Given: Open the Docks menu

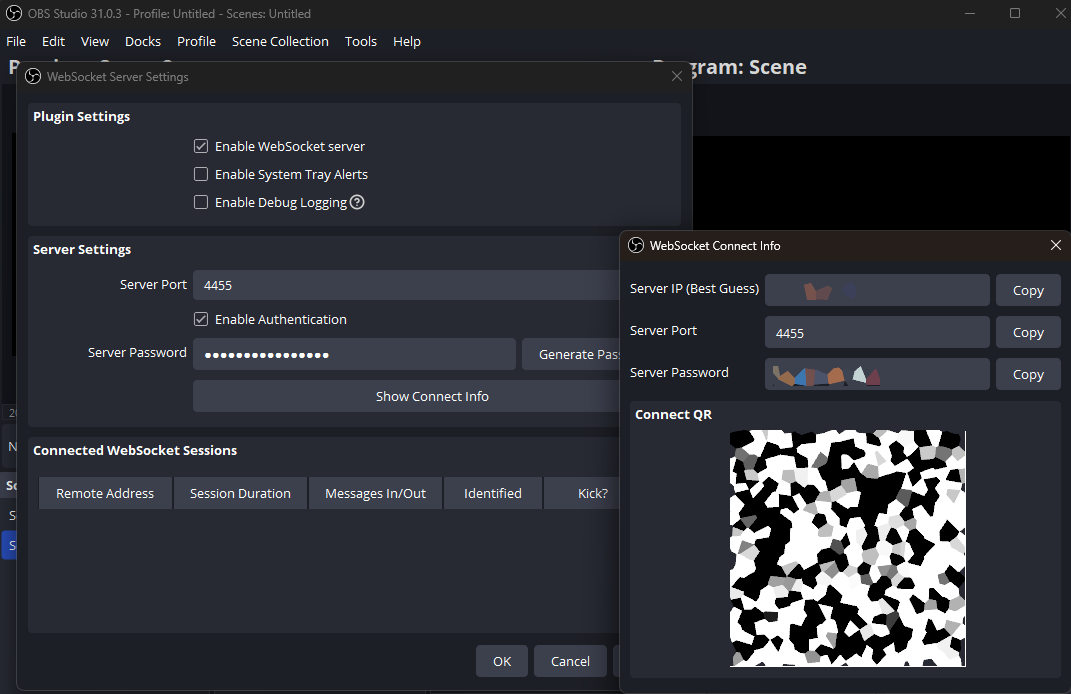Looking at the screenshot, I should click(x=143, y=42).
